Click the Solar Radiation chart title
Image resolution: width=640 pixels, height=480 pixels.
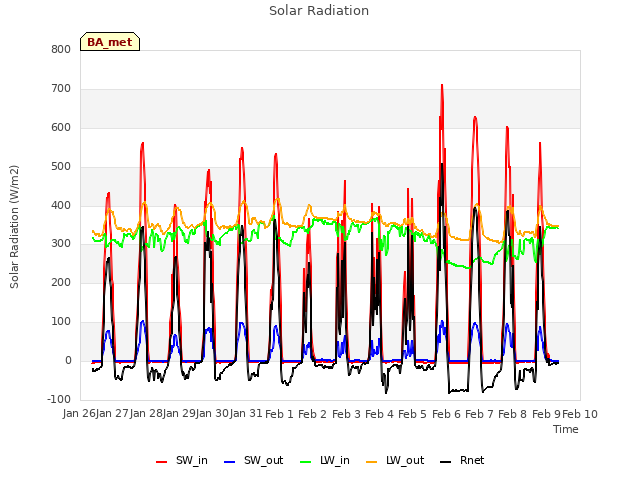[x=319, y=11]
